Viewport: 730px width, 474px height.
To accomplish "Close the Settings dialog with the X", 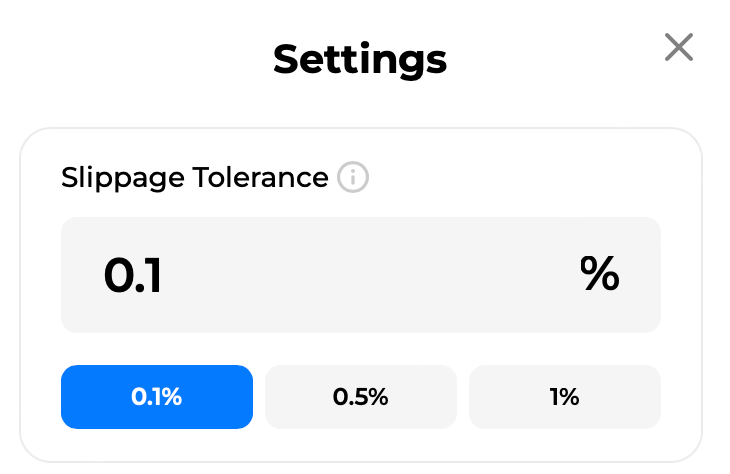I will (x=678, y=47).
